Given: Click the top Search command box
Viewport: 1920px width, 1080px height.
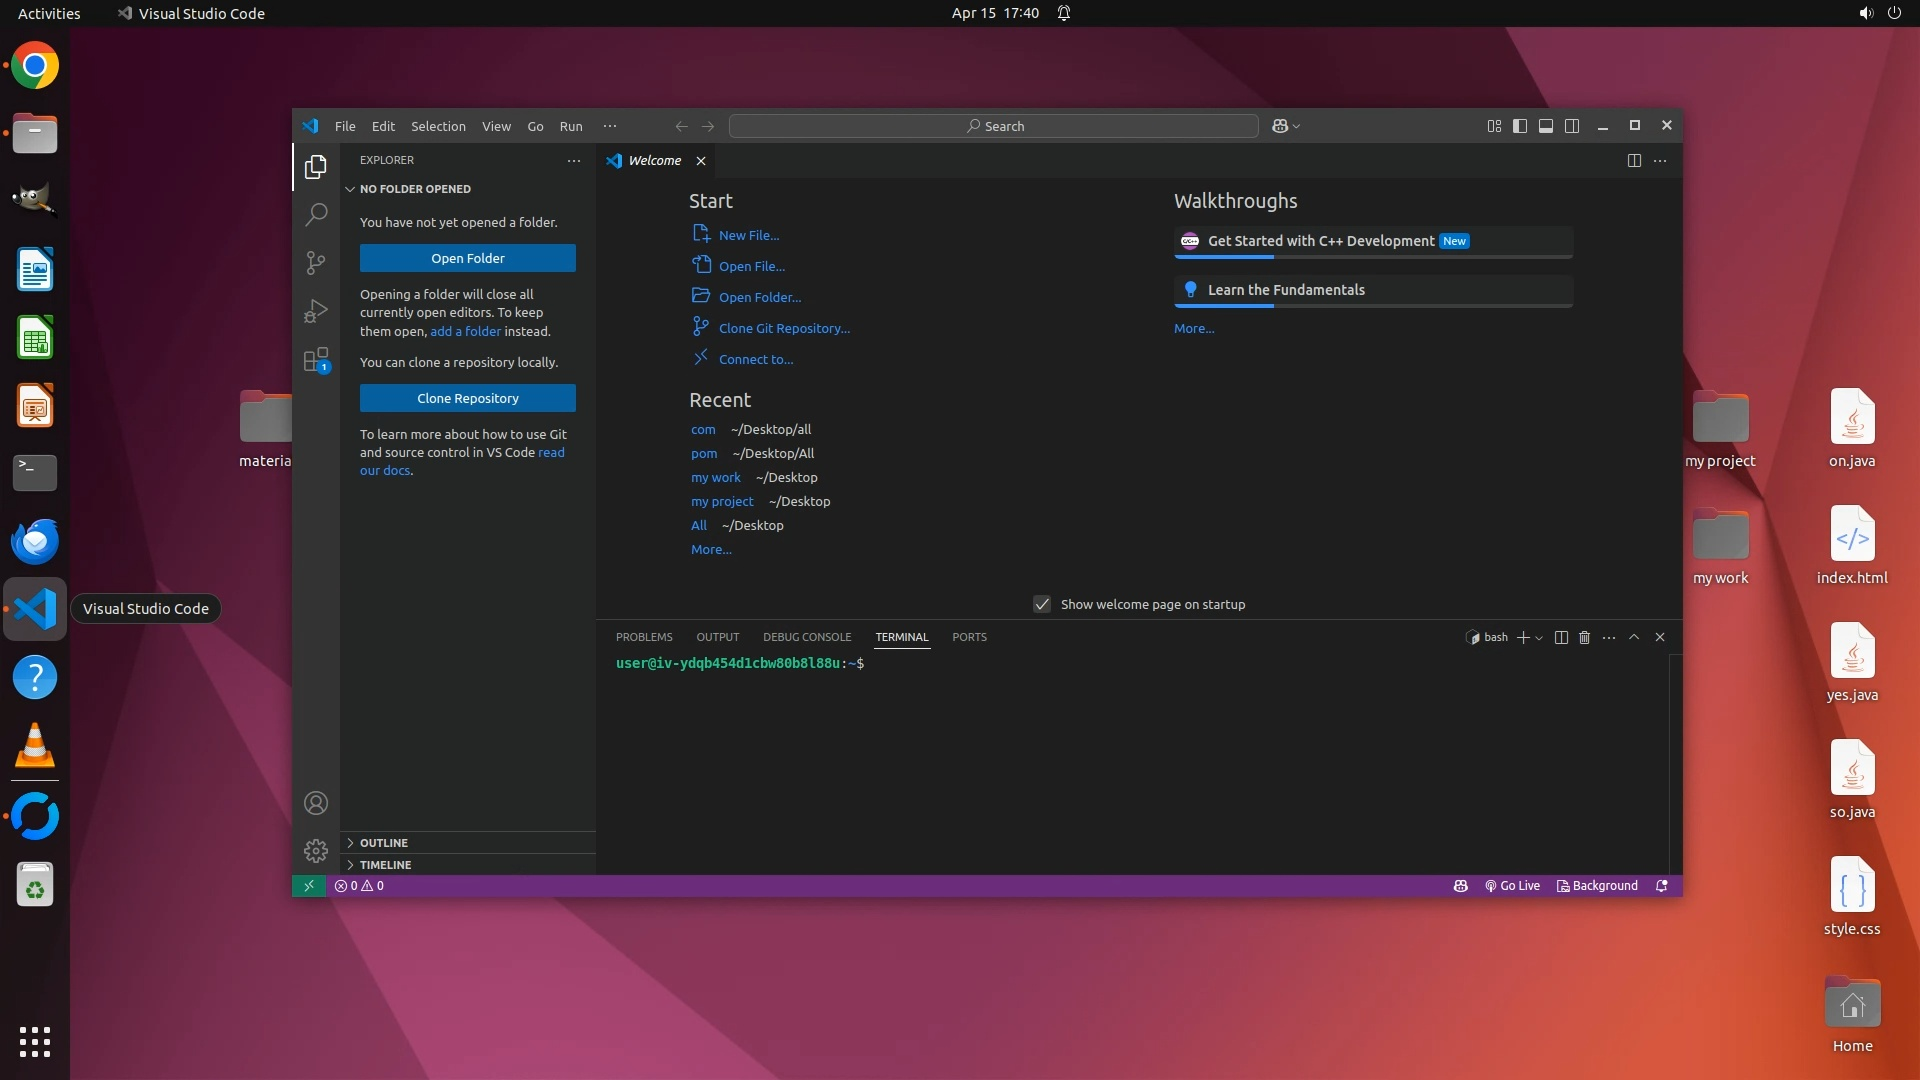Looking at the screenshot, I should pyautogui.click(x=994, y=126).
